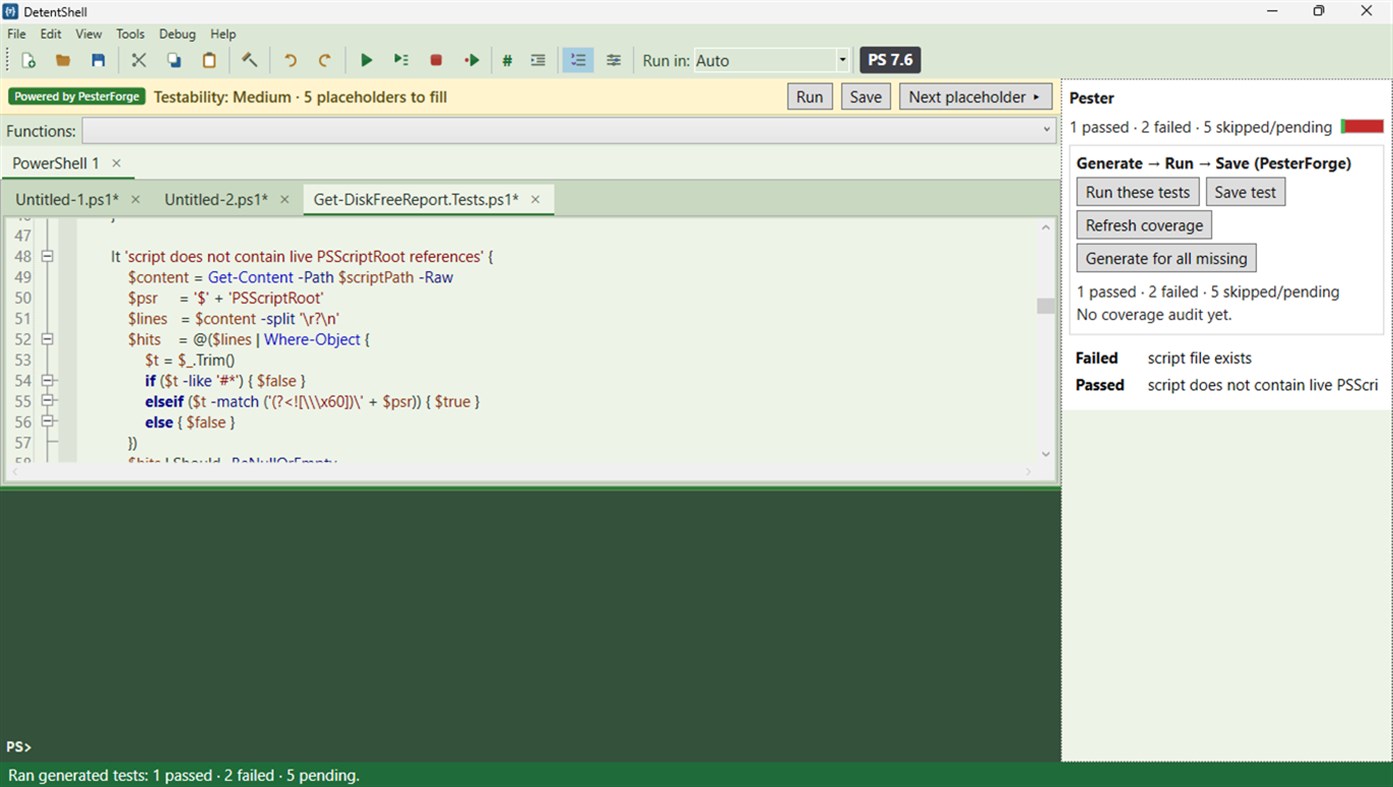Close the PowerShell 1 console tab

tap(116, 163)
